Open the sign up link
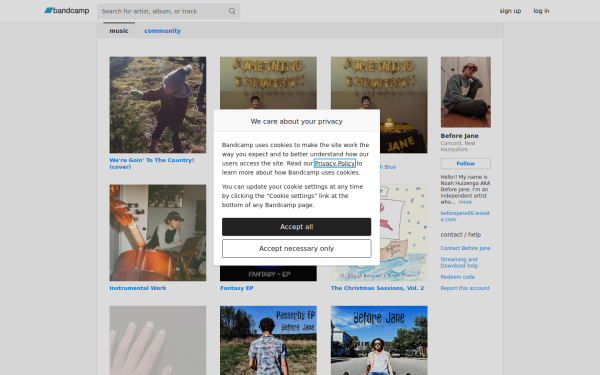Viewport: 600px width, 375px height. tap(510, 11)
